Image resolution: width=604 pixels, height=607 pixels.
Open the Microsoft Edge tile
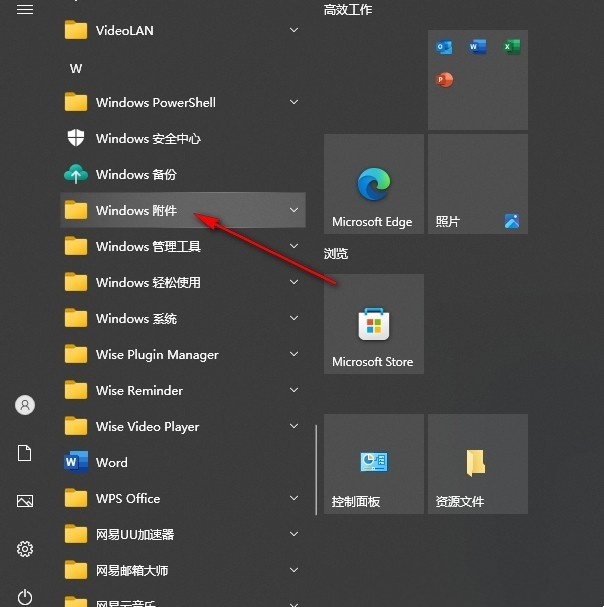tap(374, 184)
